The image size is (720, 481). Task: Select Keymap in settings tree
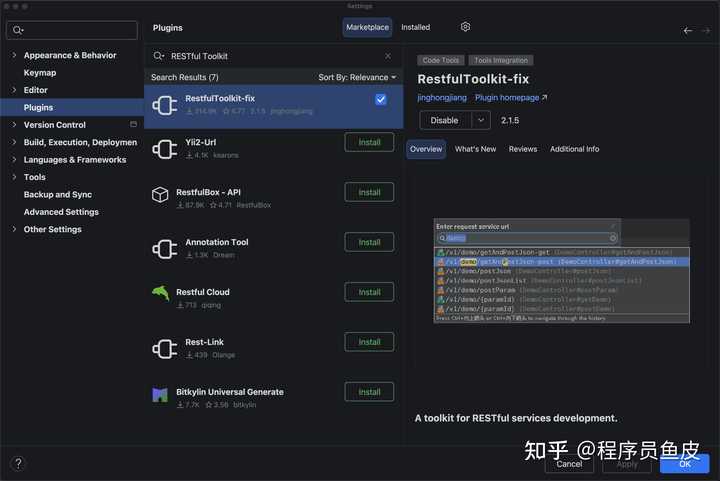tap(40, 73)
